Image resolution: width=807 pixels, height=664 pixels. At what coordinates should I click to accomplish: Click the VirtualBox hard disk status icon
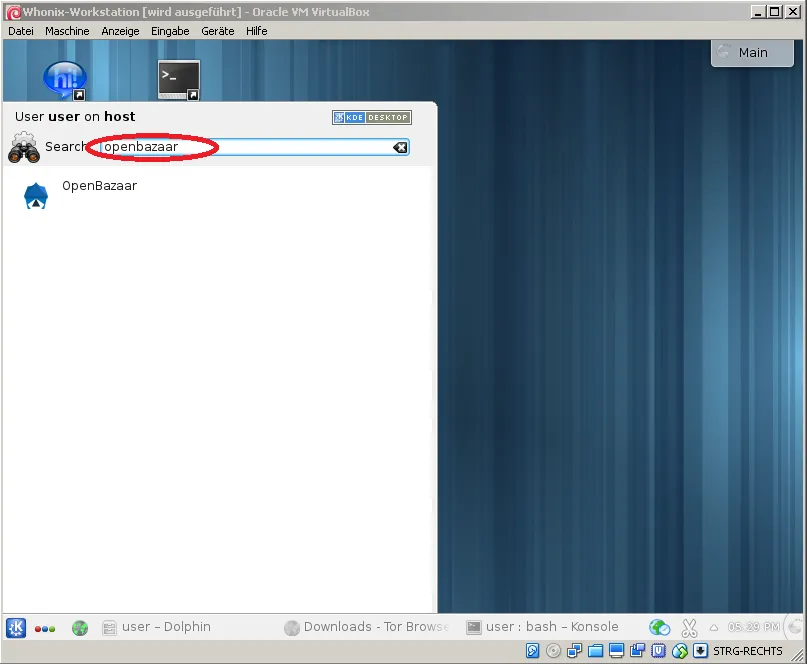click(x=533, y=651)
